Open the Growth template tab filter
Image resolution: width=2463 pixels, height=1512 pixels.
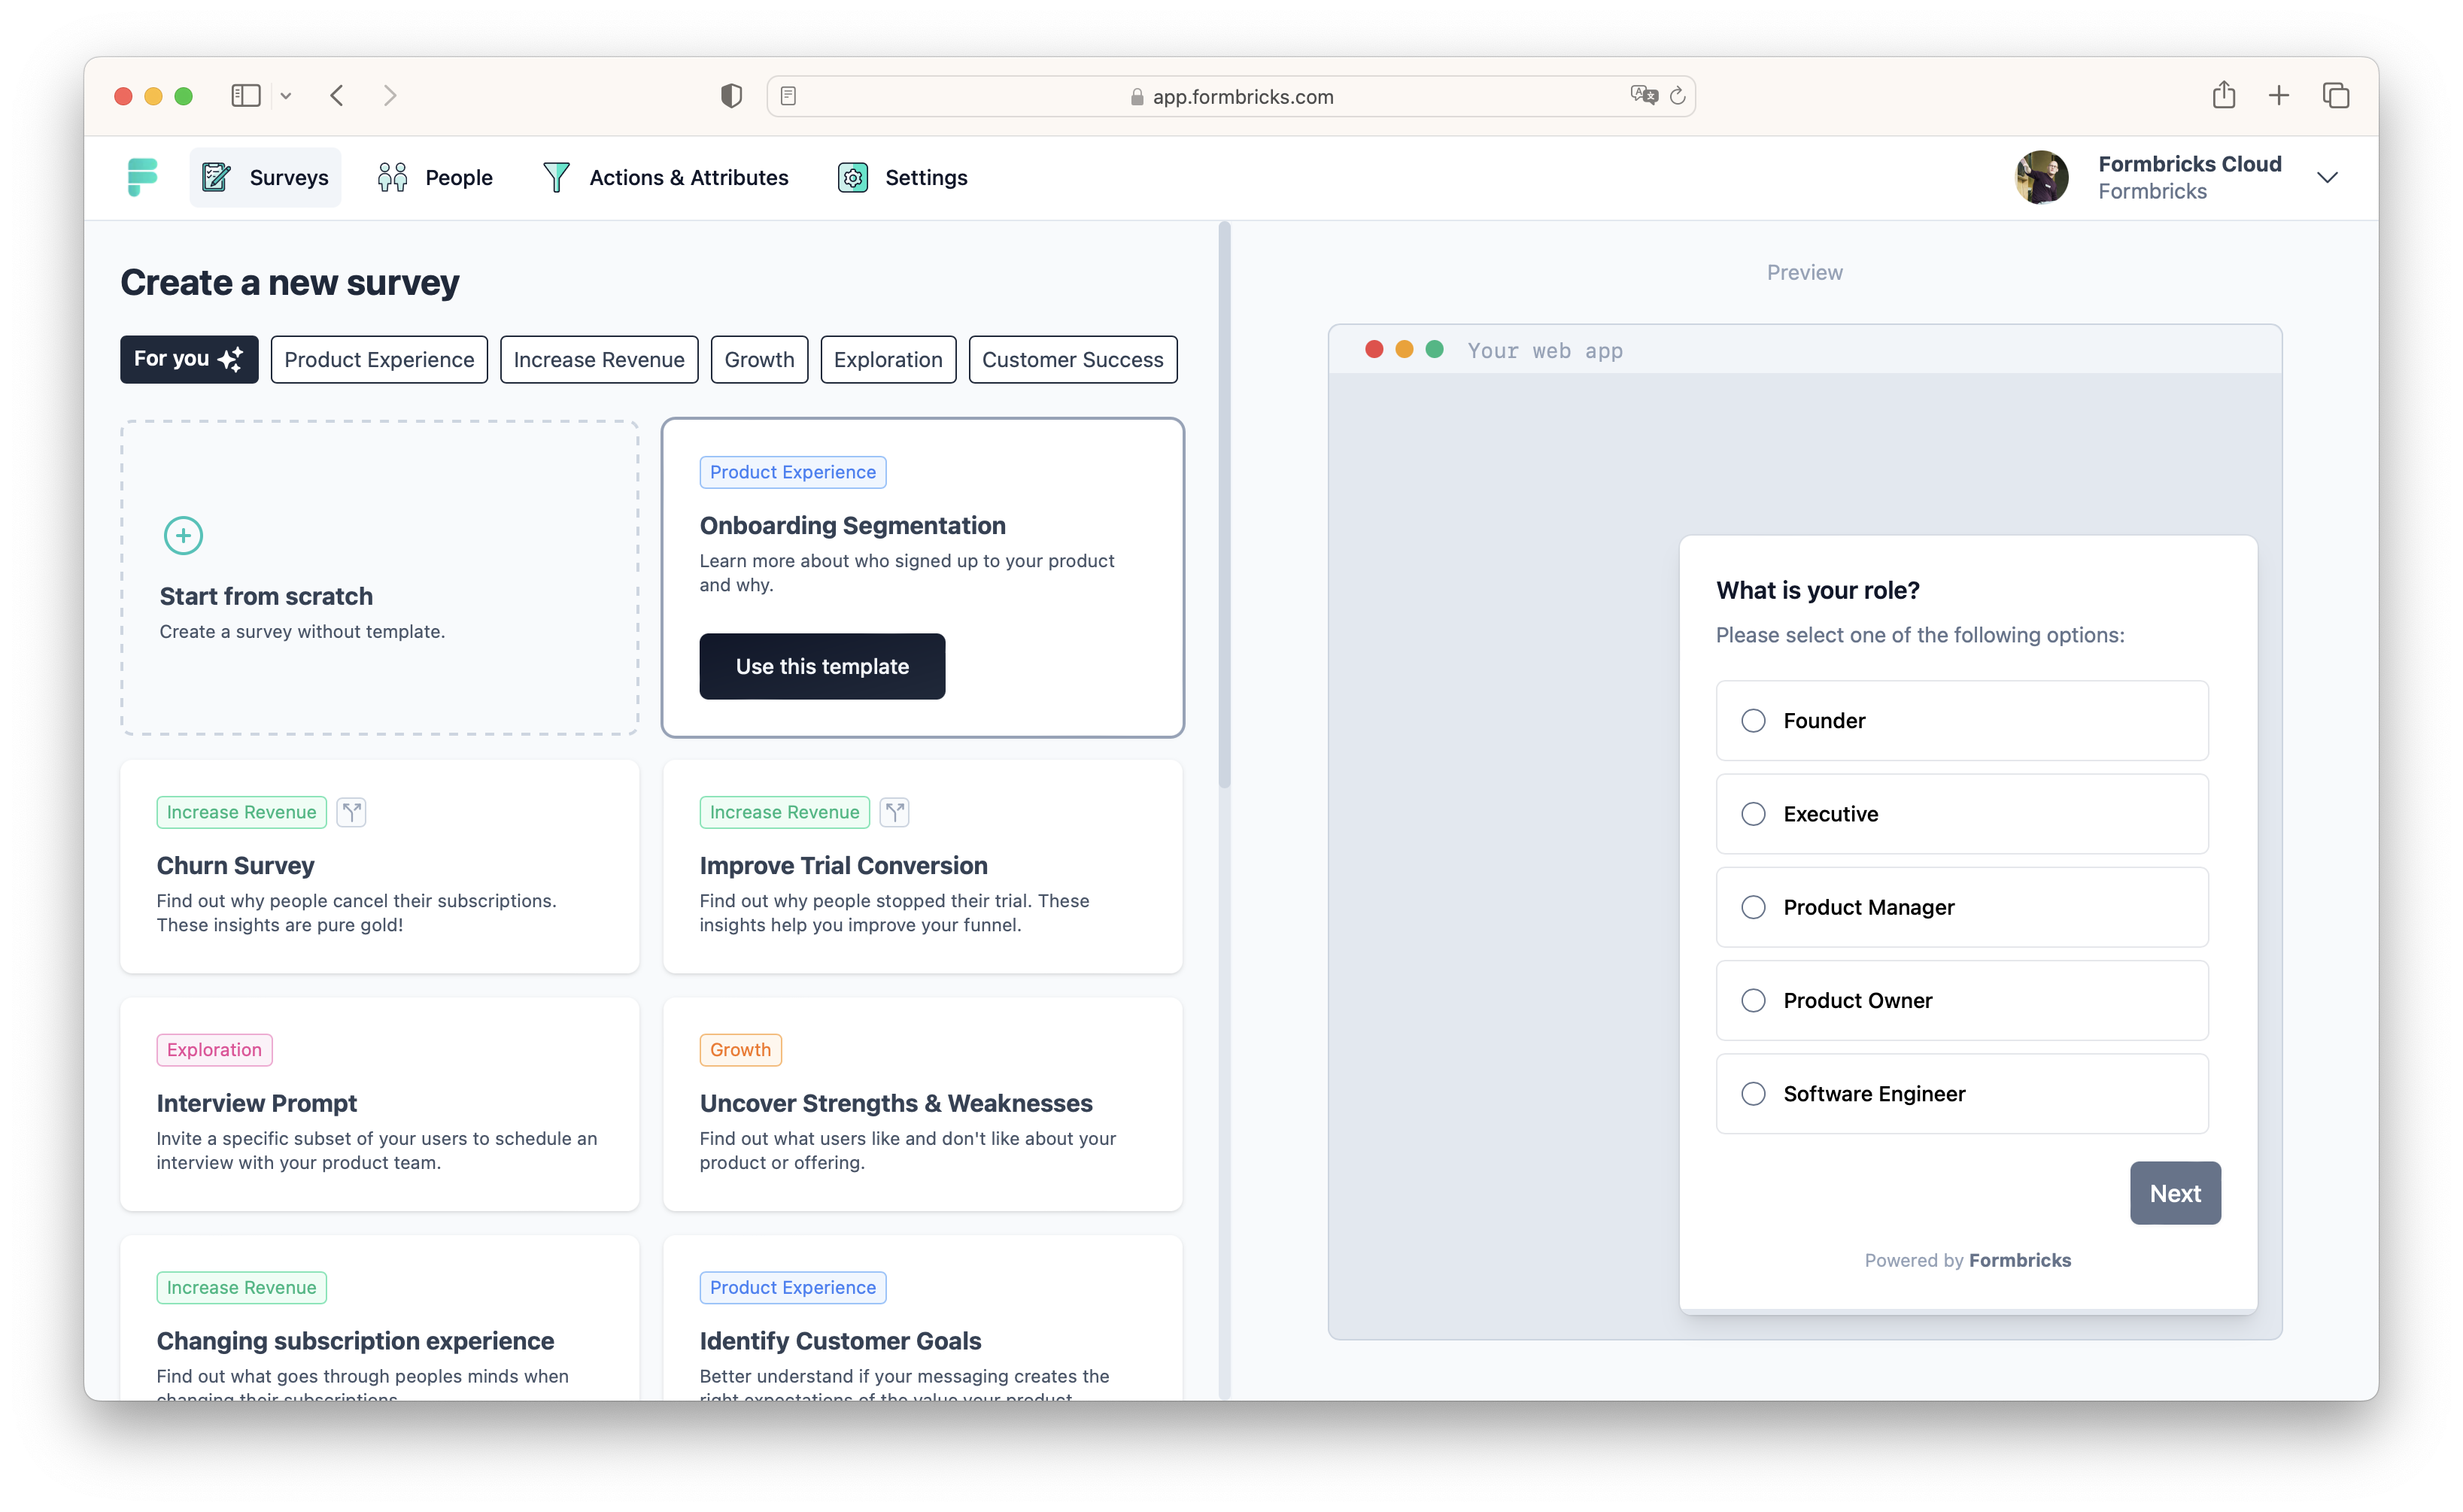click(758, 359)
